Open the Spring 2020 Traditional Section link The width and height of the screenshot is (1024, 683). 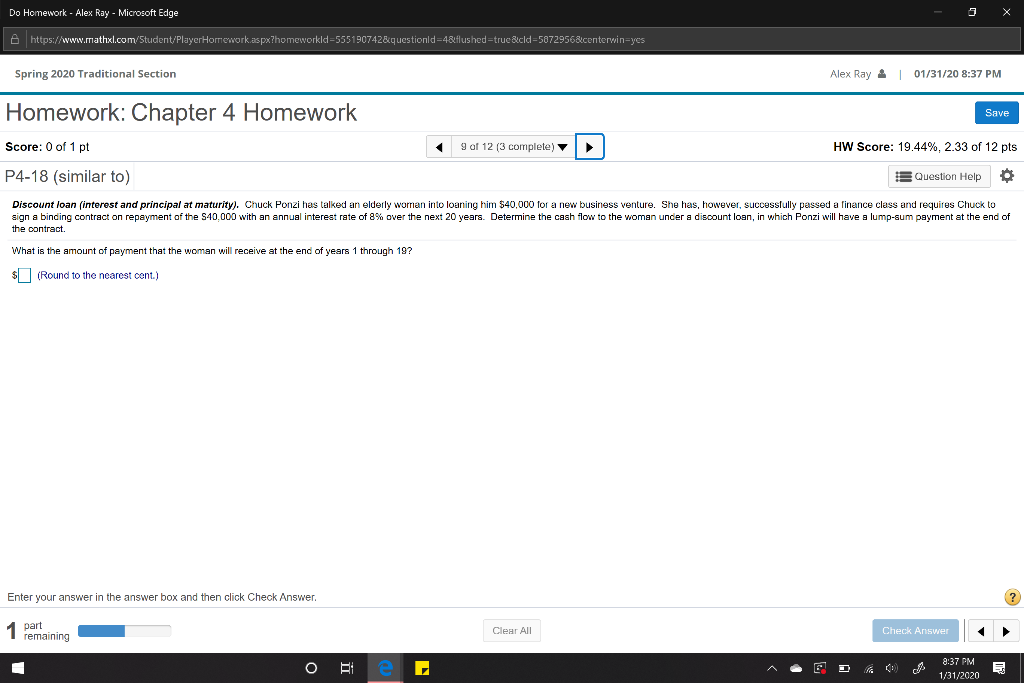[94, 73]
